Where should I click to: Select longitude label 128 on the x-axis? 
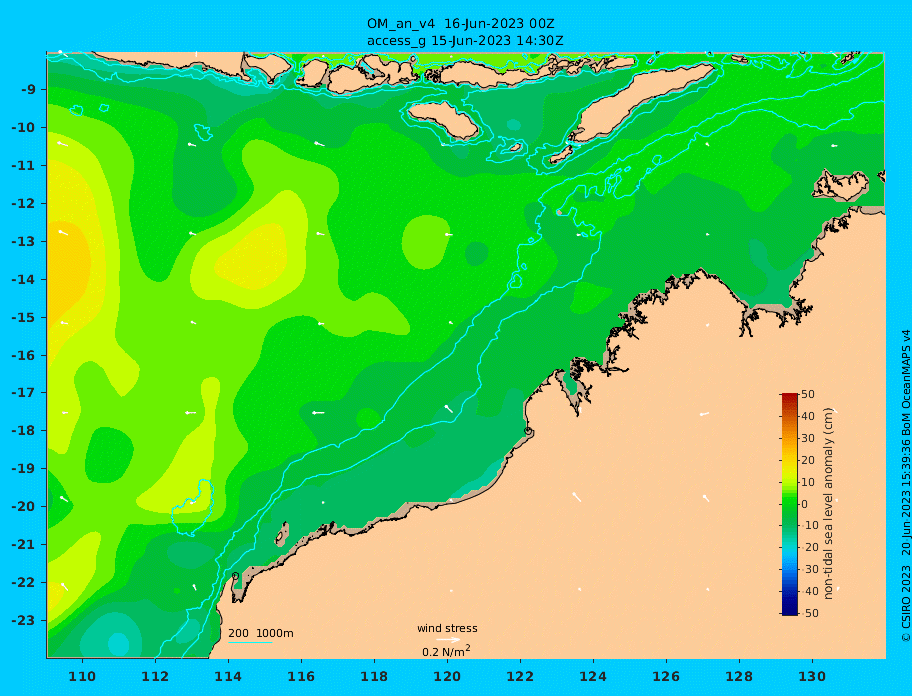pos(739,676)
